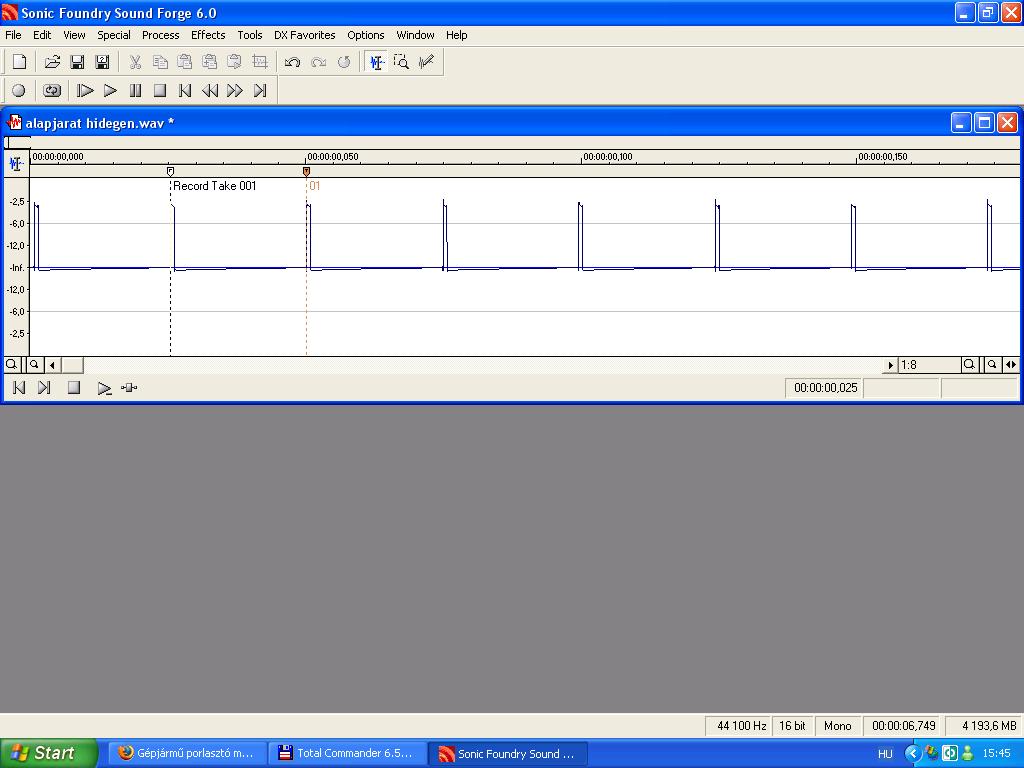Viewport: 1024px width, 768px height.
Task: Click the 44 100 Hz sample rate status
Action: (741, 726)
